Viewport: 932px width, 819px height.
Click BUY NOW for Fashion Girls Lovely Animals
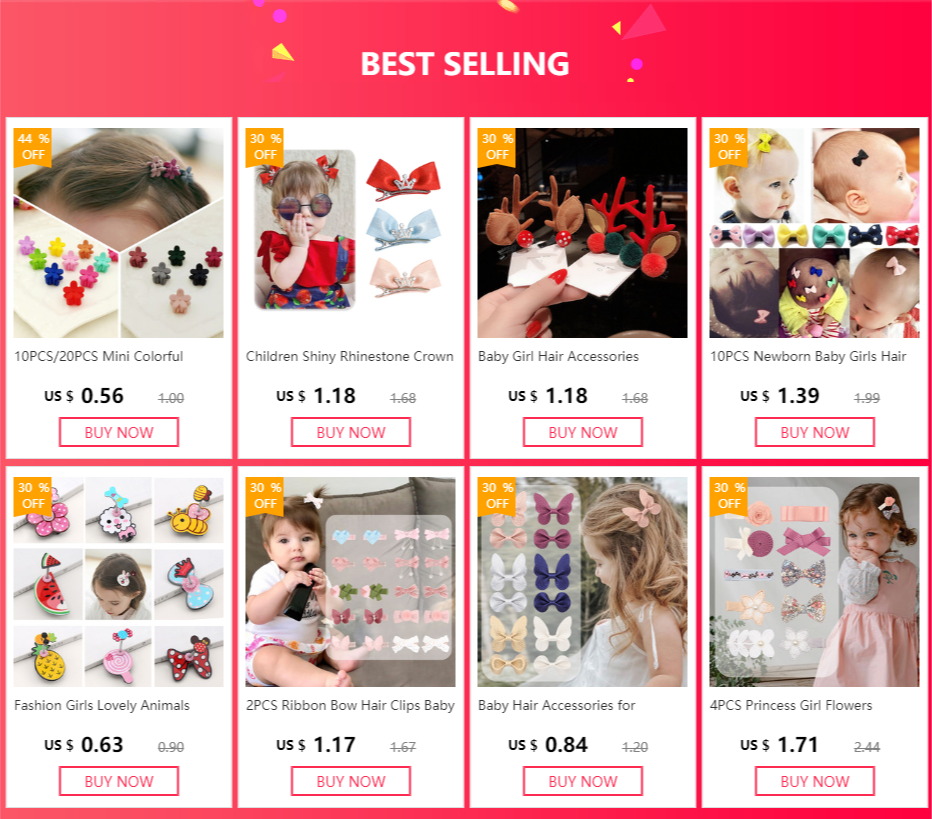pos(119,781)
